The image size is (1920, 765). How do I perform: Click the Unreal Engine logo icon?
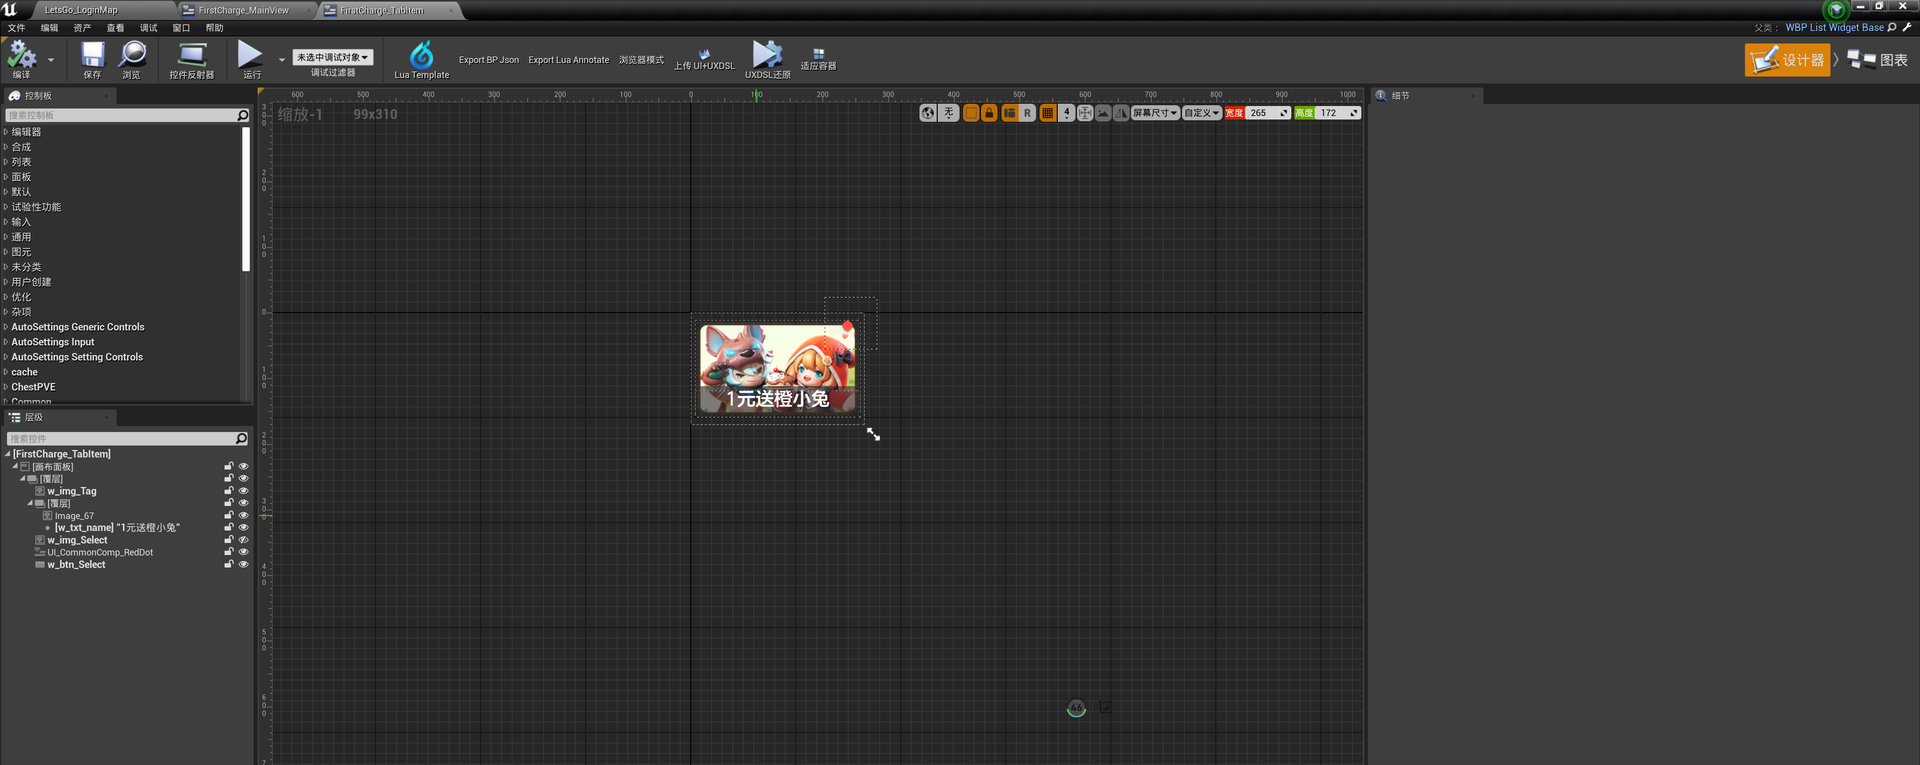pyautogui.click(x=10, y=9)
